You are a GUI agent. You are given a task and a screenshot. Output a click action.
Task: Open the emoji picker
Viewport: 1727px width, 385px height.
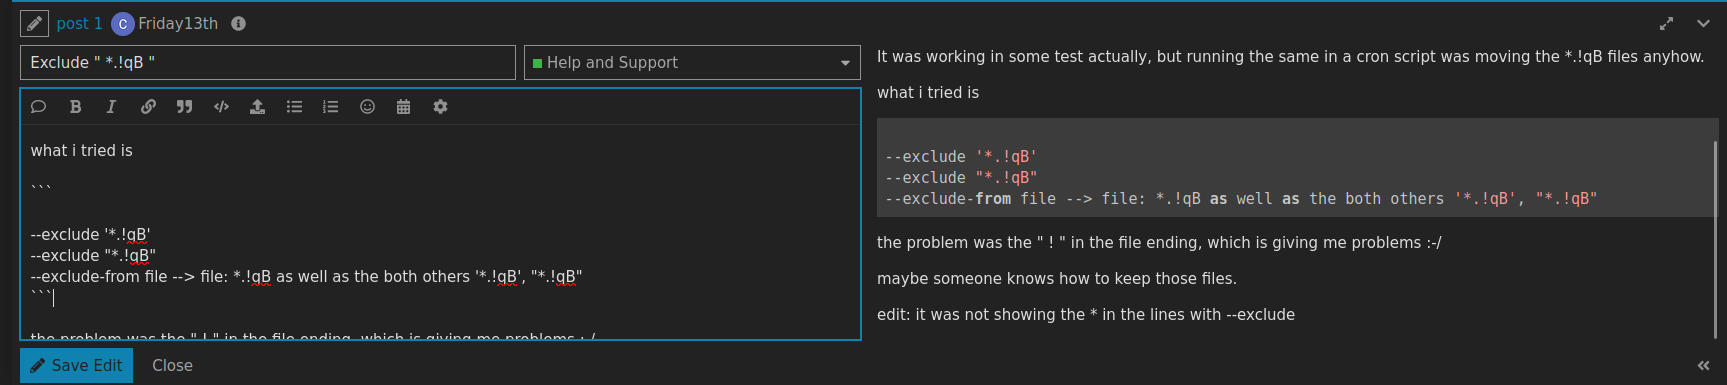pyautogui.click(x=367, y=107)
